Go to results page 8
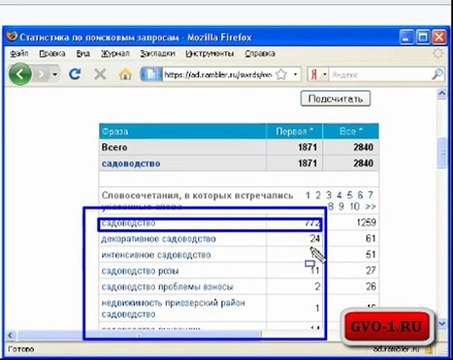Image resolution: width=453 pixels, height=360 pixels. point(331,207)
